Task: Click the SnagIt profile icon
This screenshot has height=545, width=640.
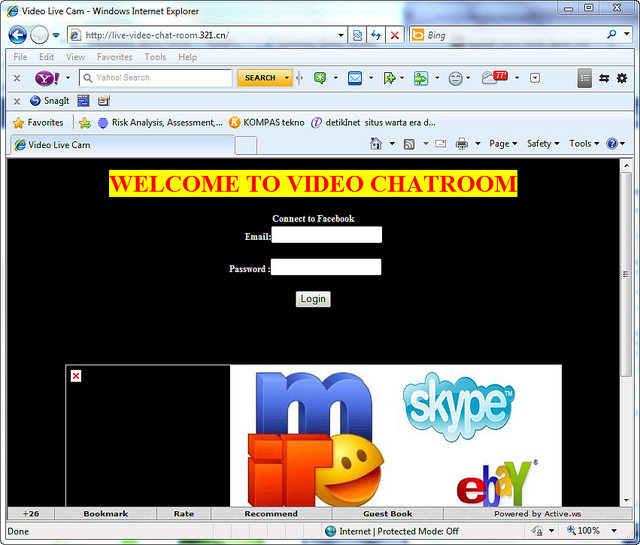Action: click(104, 100)
